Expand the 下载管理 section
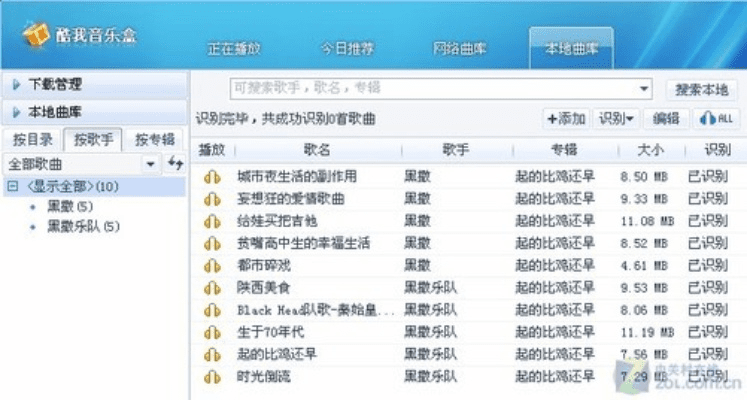747x400 pixels. click(95, 85)
